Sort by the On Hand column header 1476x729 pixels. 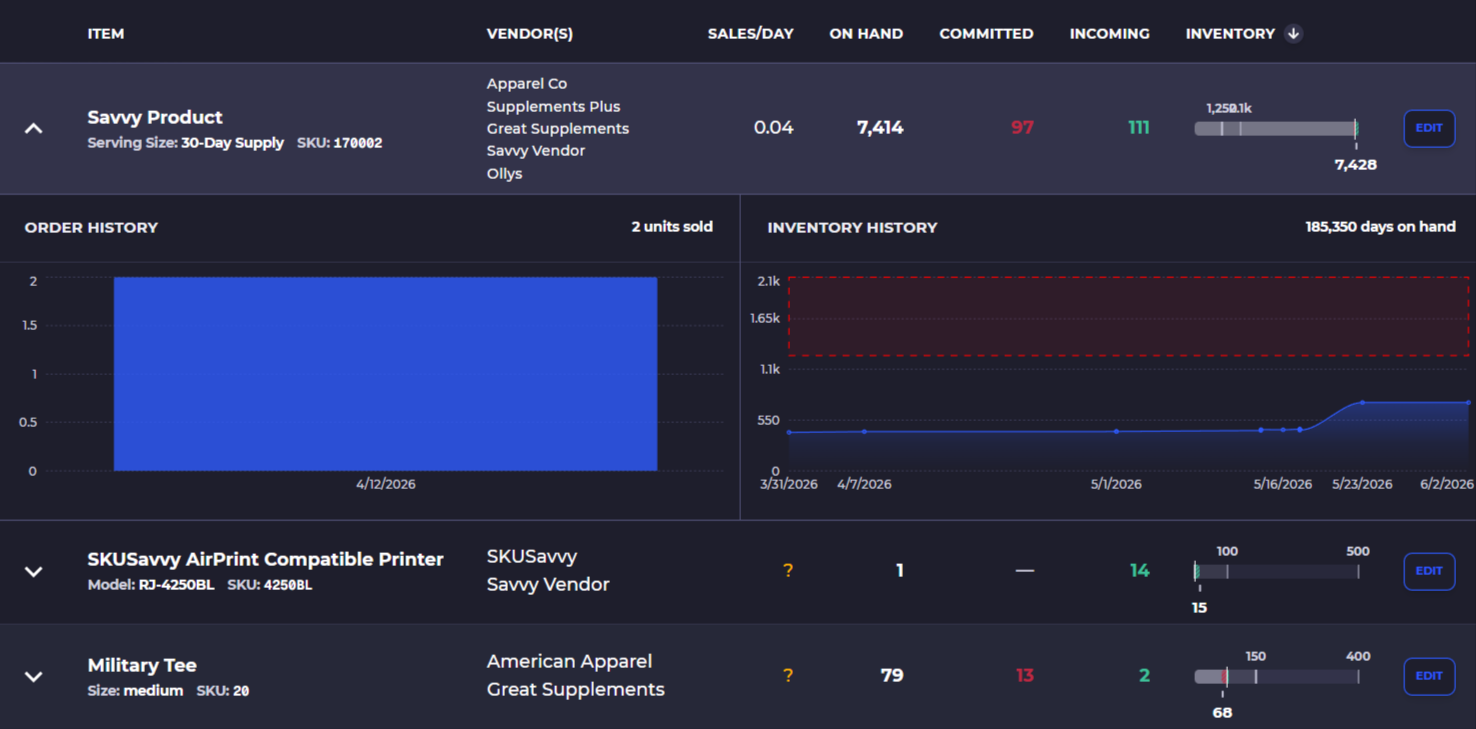tap(866, 34)
